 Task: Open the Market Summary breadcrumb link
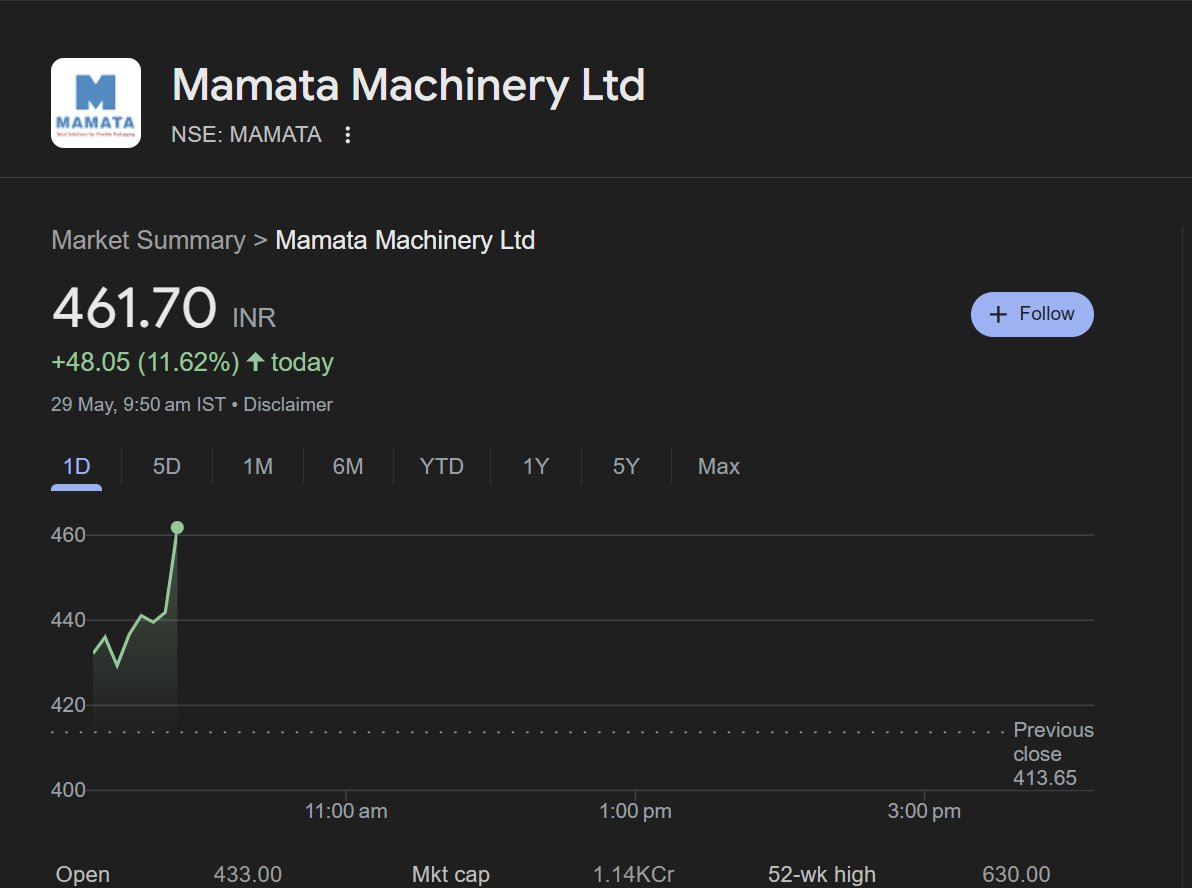coord(148,240)
